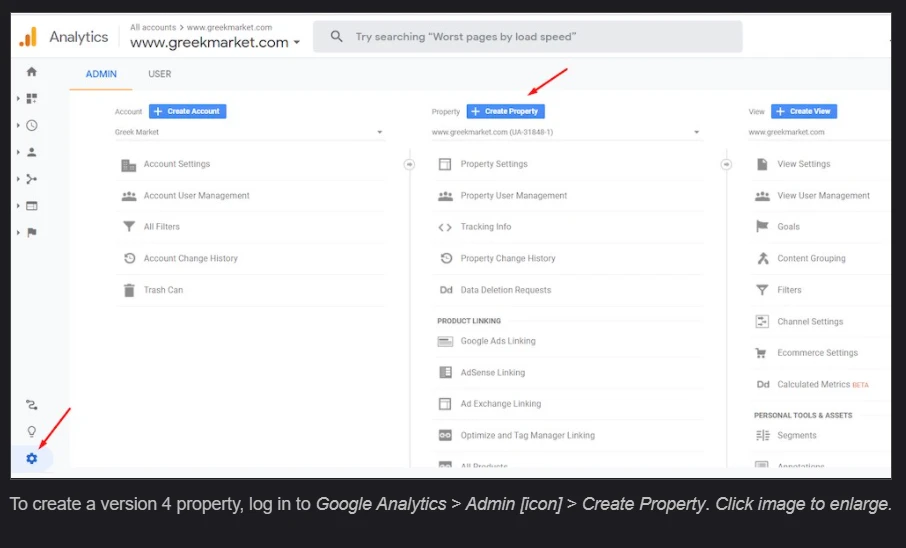Open the property selector dropdown for www.greekmarket.com (UA-31848-1)
This screenshot has width=906, height=548.
696,132
